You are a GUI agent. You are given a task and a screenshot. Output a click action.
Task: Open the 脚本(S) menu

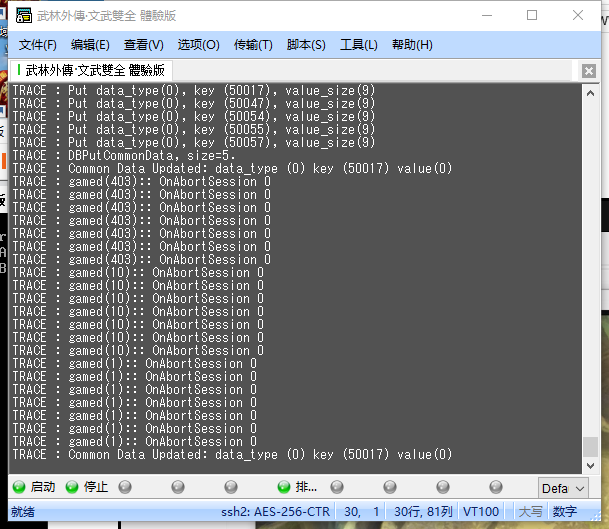tap(306, 45)
